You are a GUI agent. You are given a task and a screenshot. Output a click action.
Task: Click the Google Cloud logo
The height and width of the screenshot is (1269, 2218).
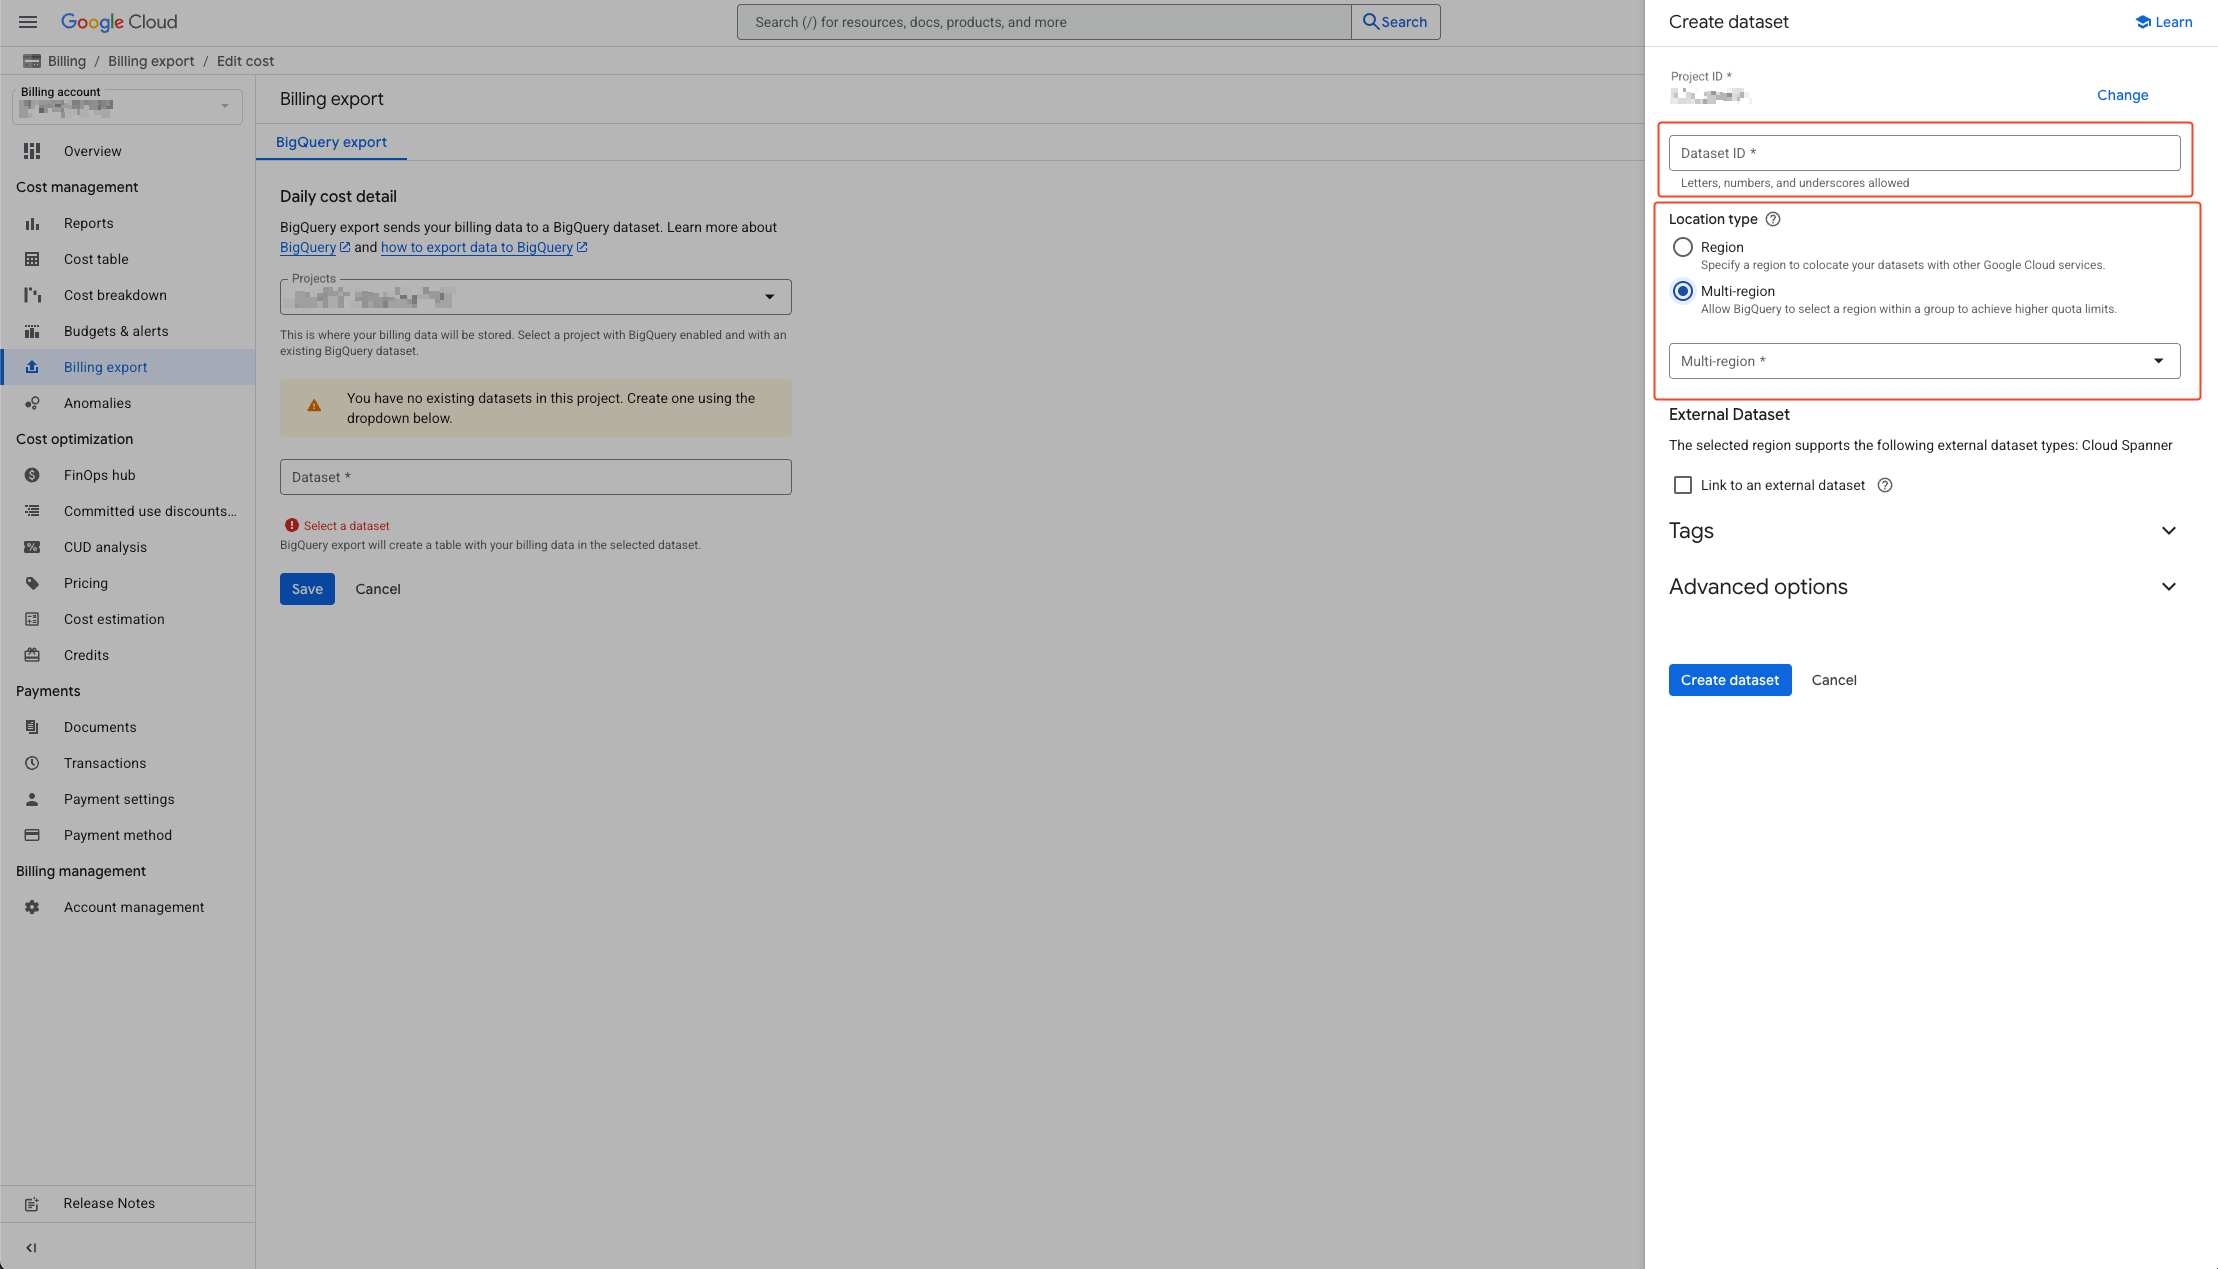pyautogui.click(x=119, y=22)
